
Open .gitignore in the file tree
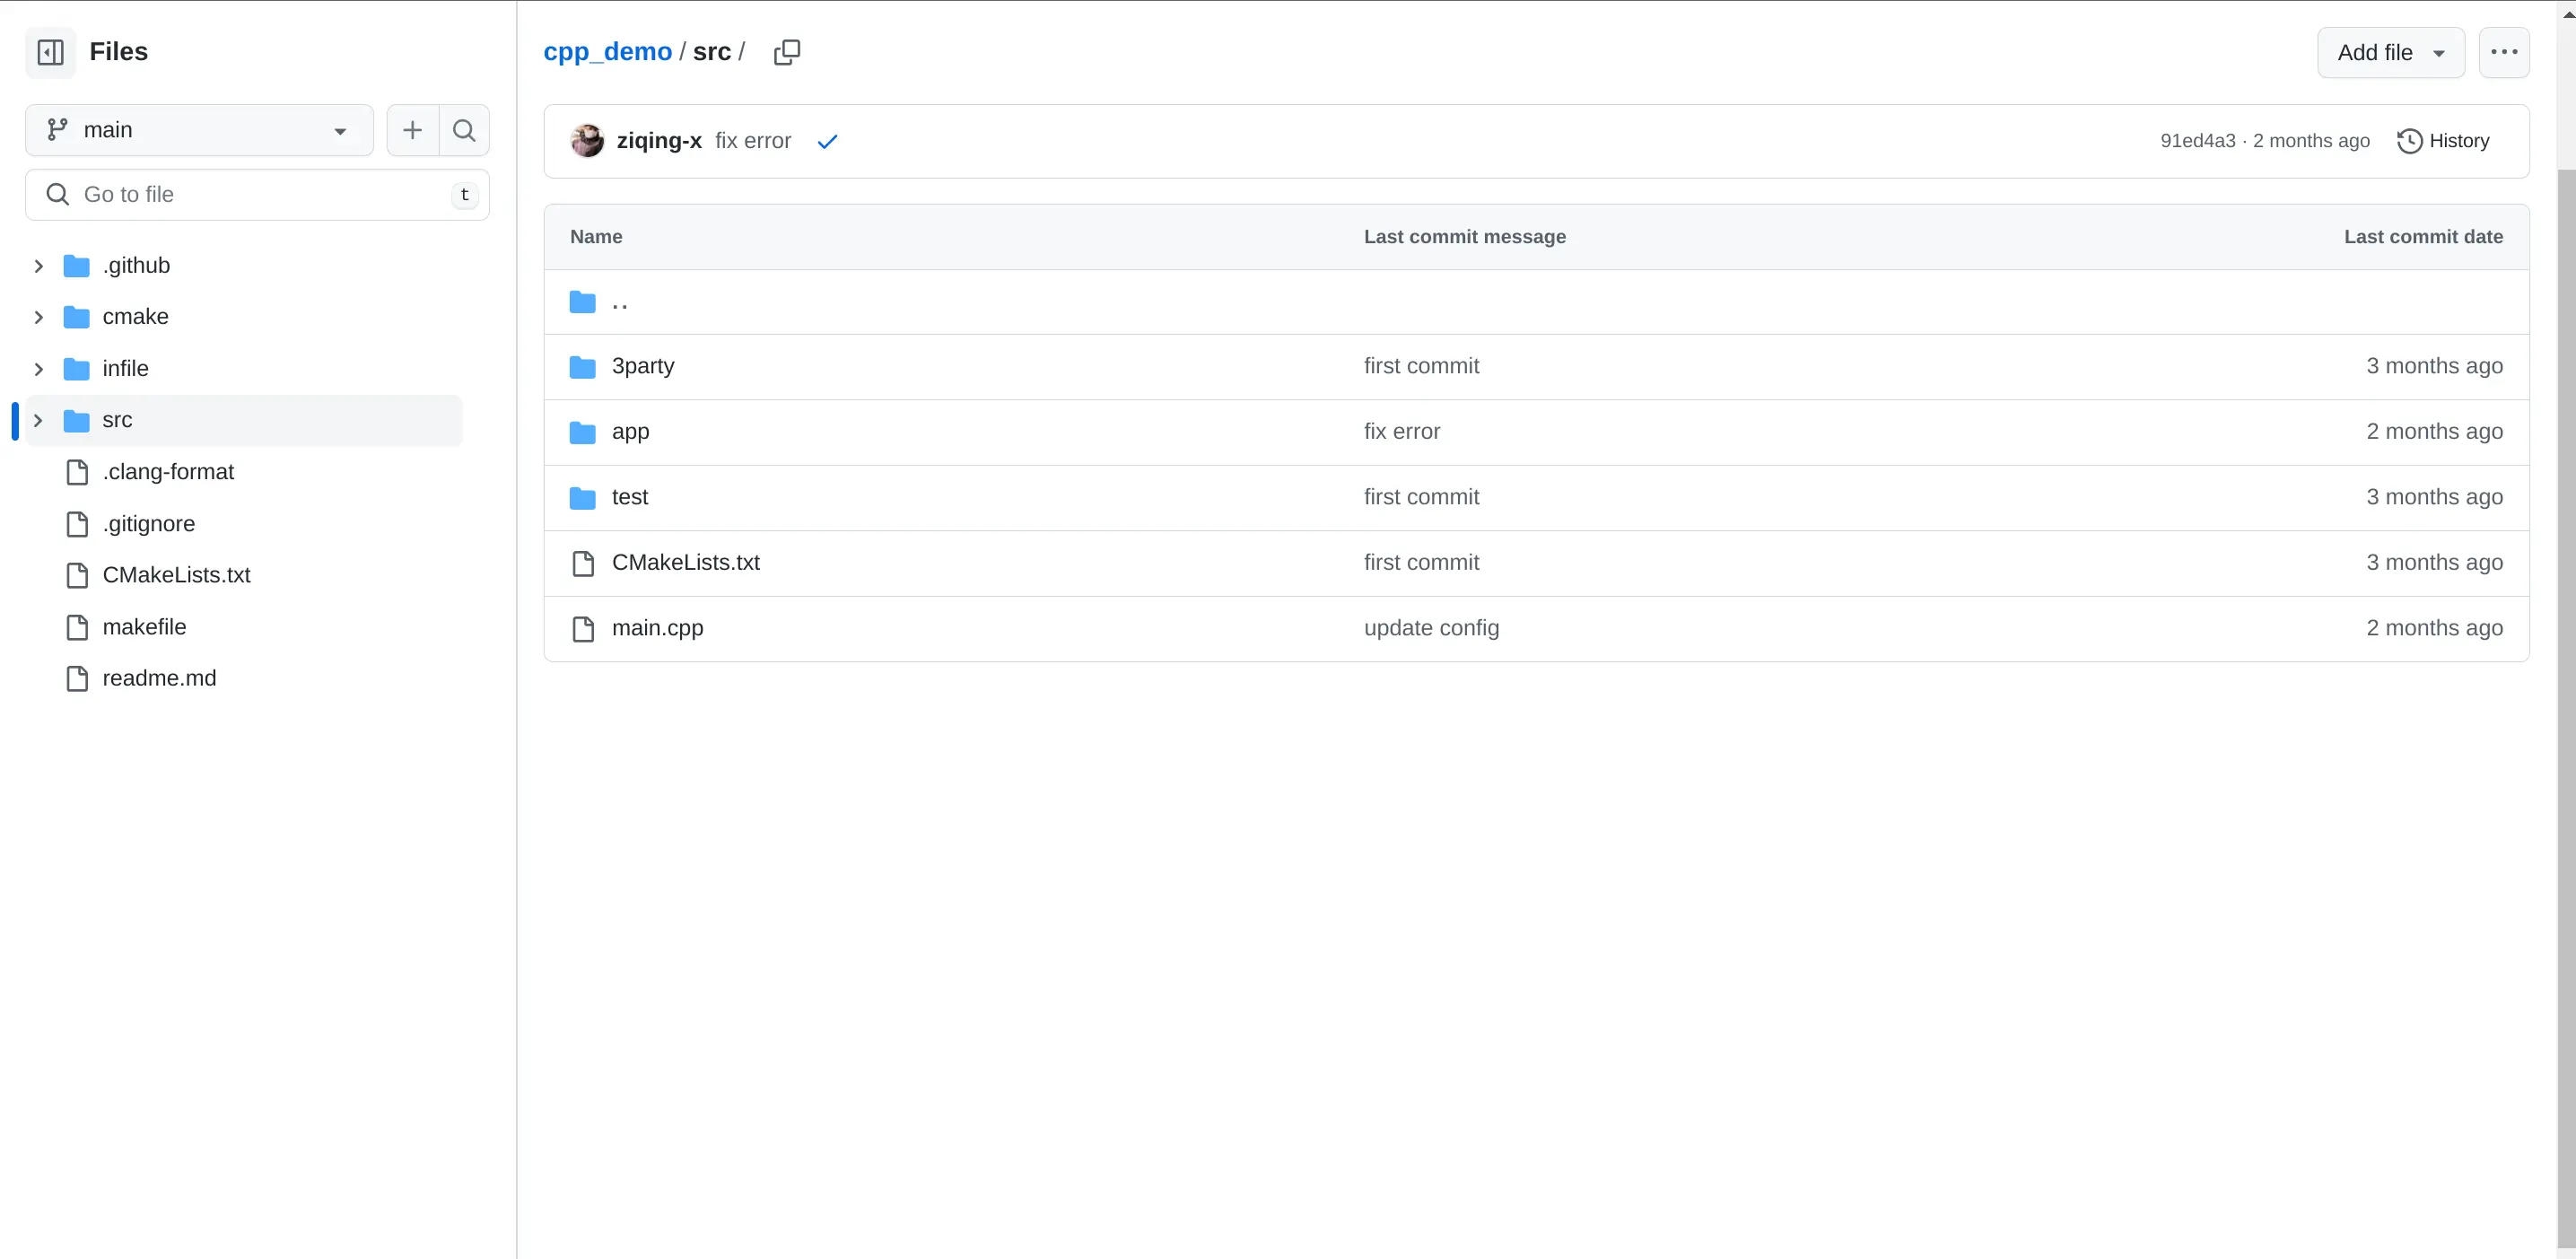[x=148, y=524]
